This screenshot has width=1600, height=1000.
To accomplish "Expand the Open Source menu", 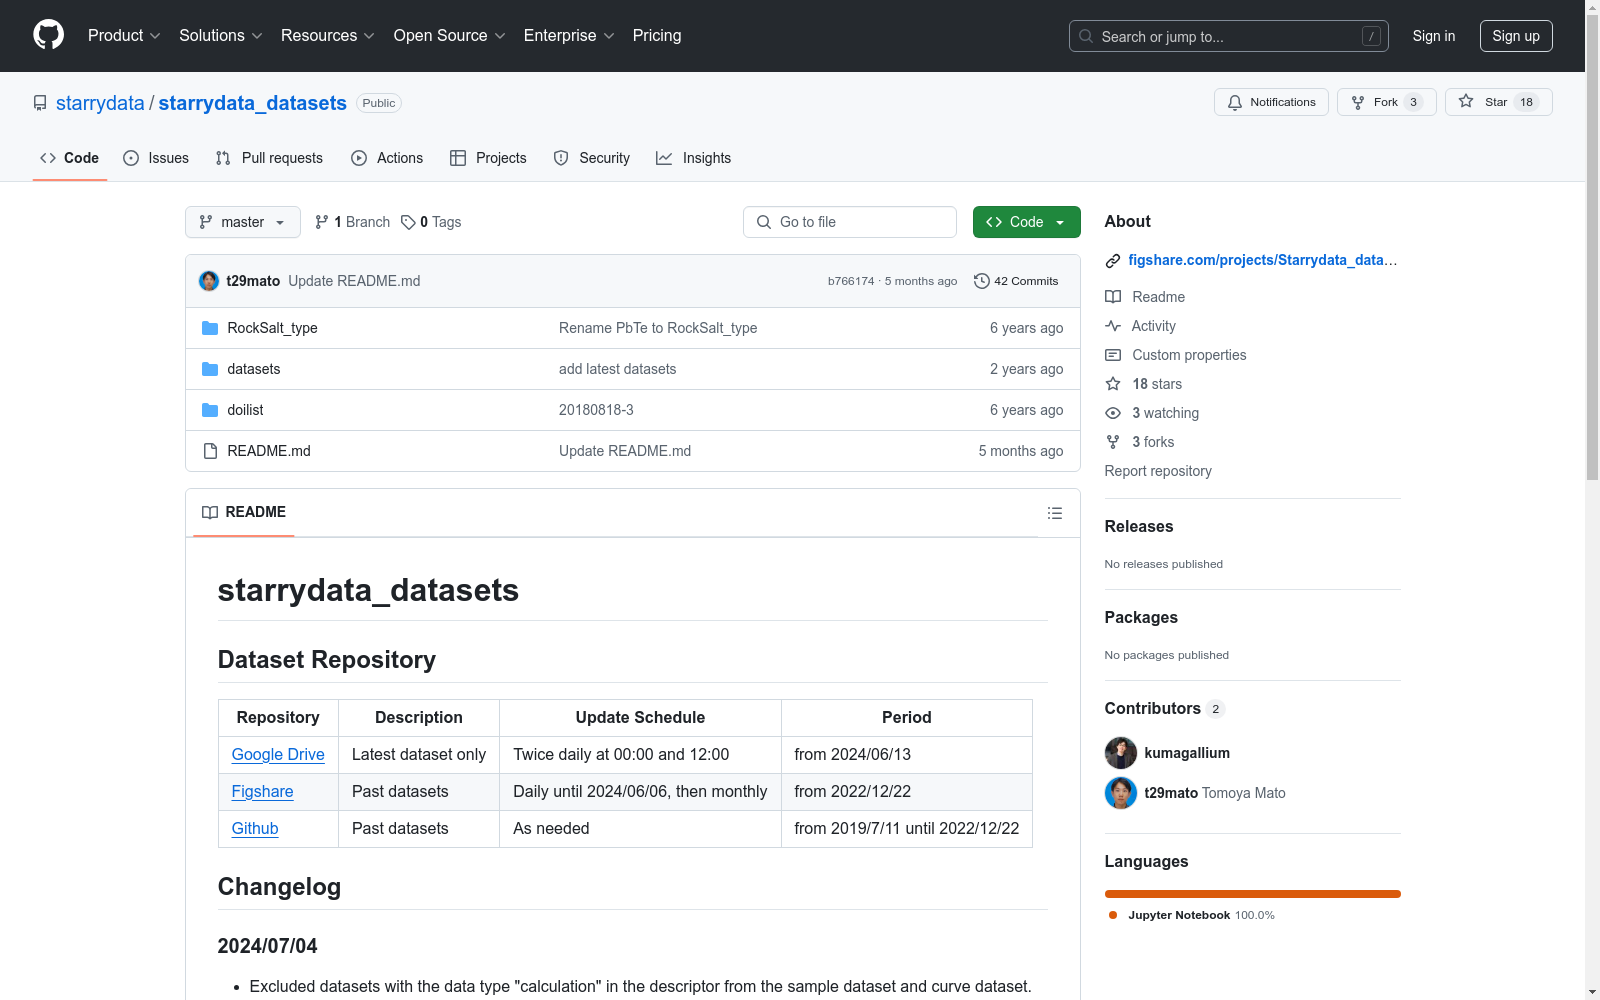I will pos(450,36).
